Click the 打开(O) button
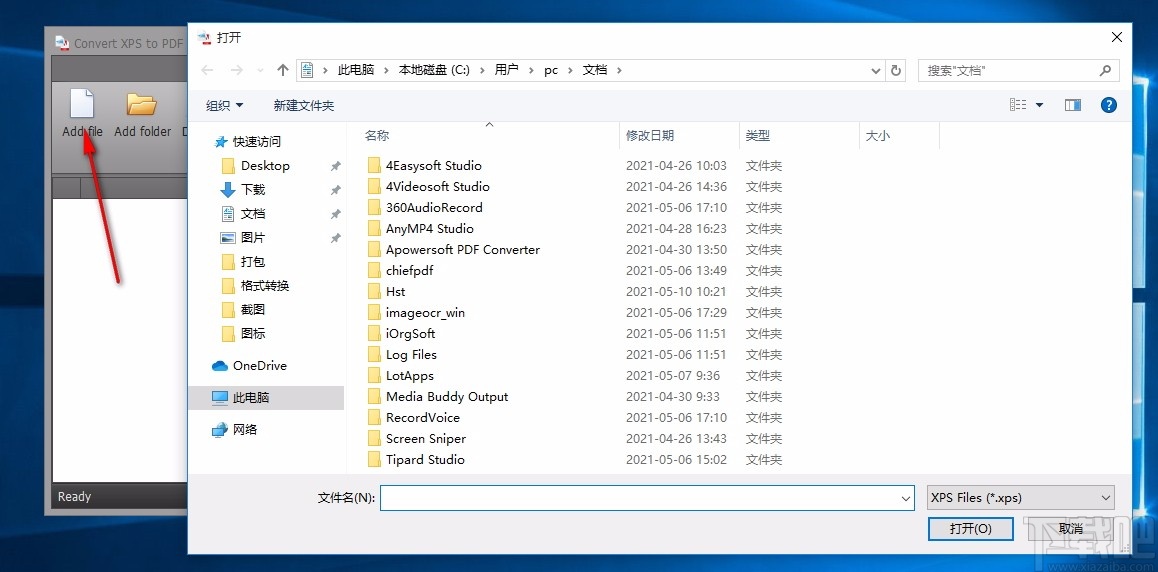Screen dimensions: 1158x572 click(970, 528)
